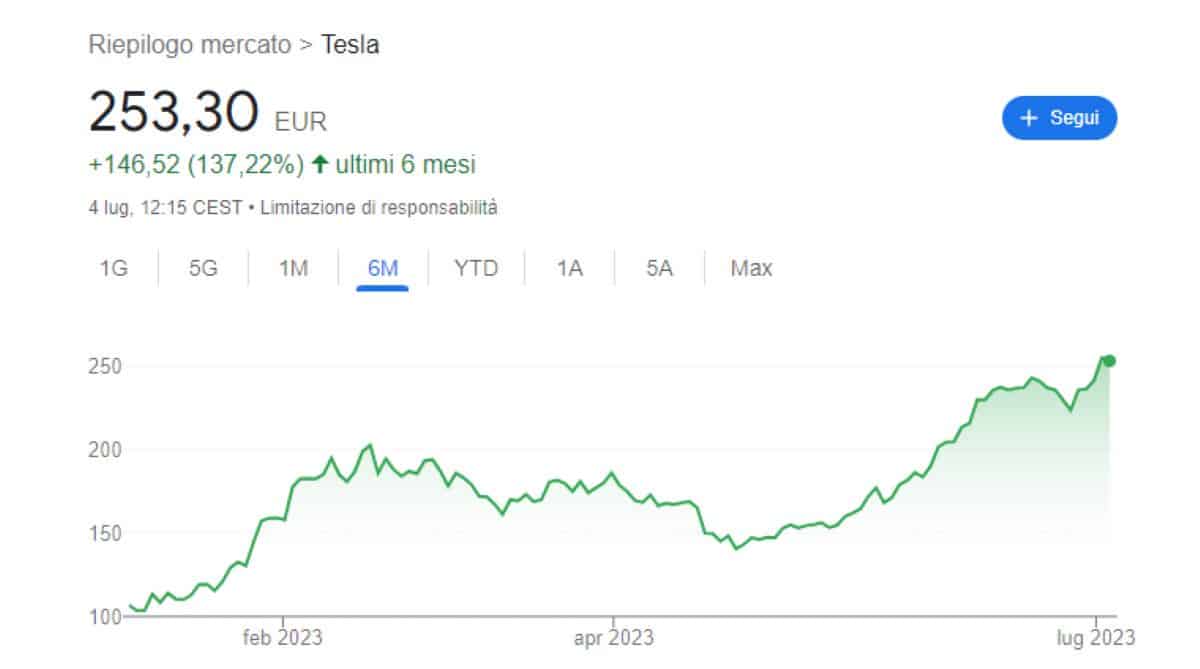This screenshot has height=669, width=1200.
Task: Select the 1G time range tab
Action: click(114, 268)
